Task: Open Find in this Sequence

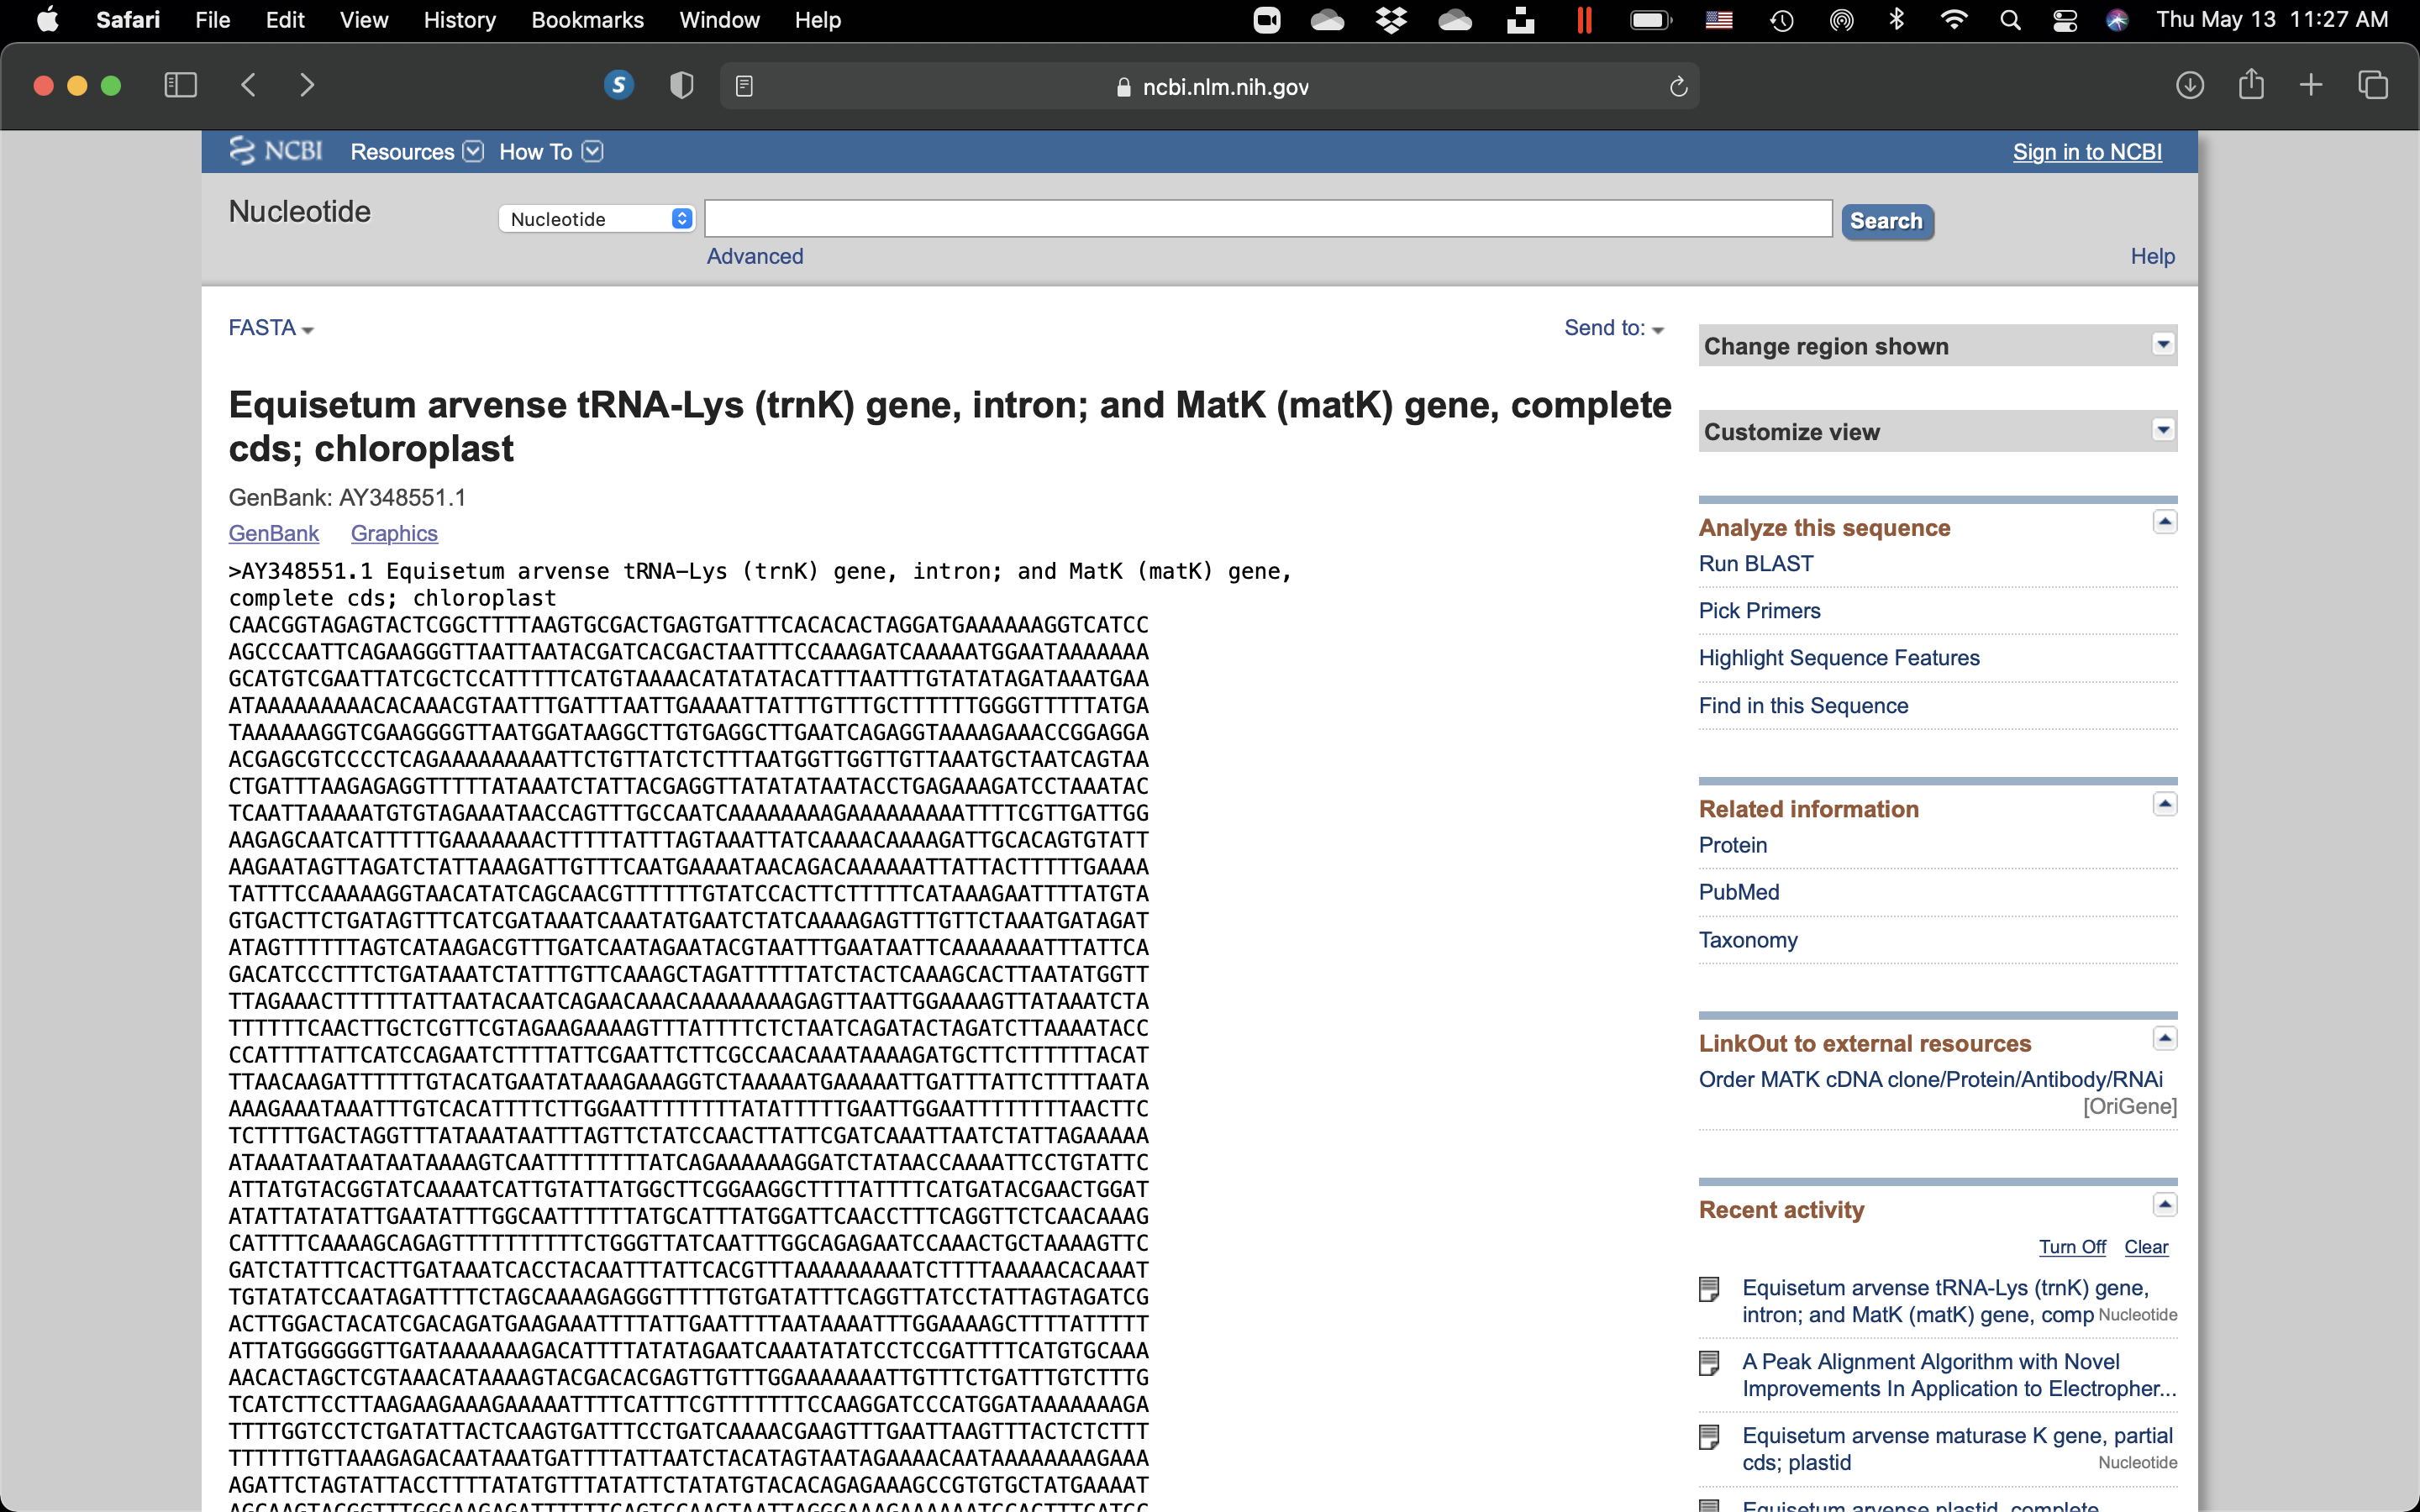Action: tap(1803, 706)
